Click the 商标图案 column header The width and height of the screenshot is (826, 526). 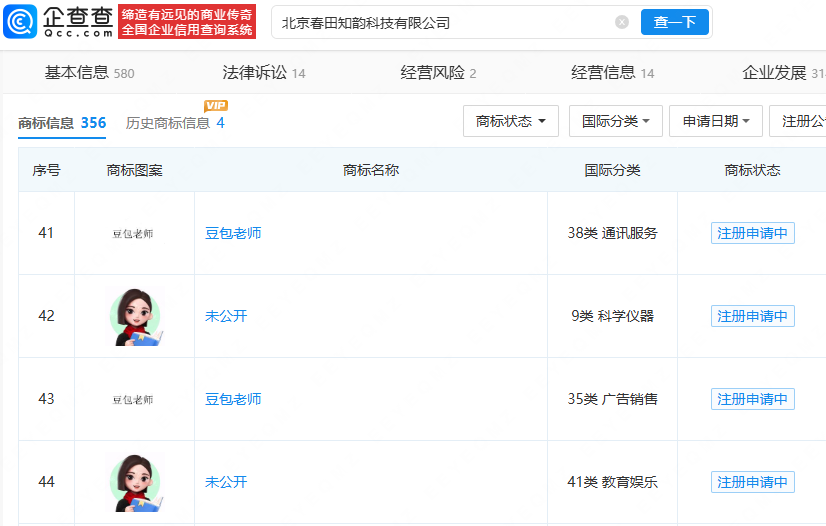point(134,170)
